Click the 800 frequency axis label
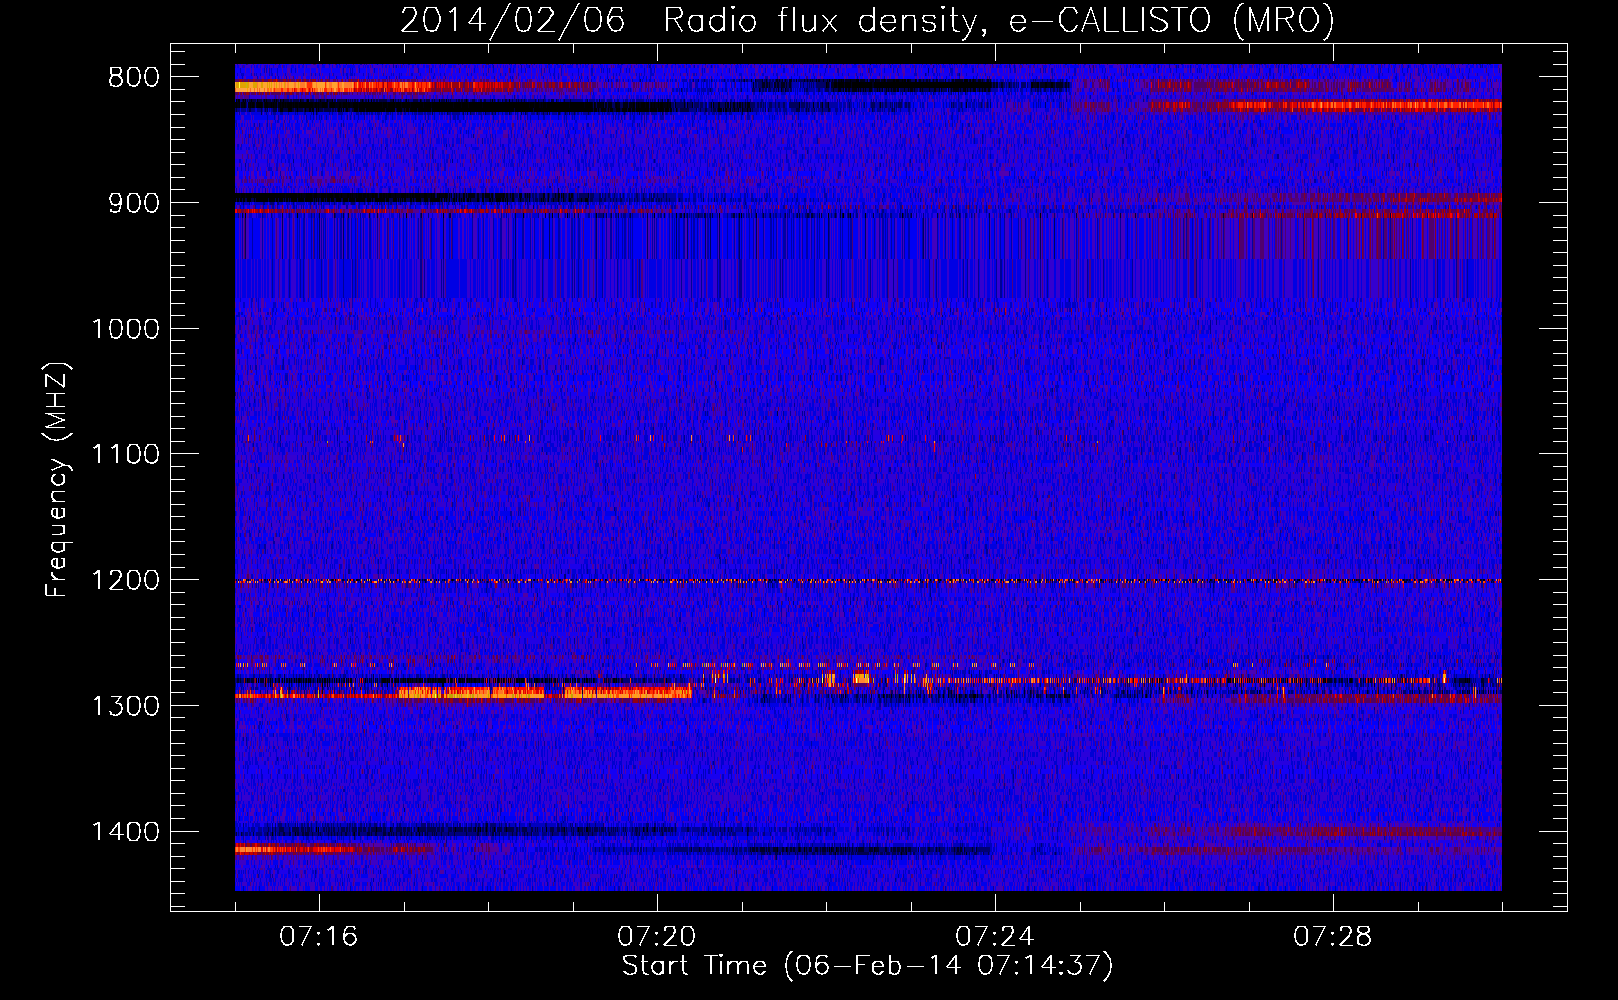Image resolution: width=1618 pixels, height=1000 pixels. pos(133,78)
